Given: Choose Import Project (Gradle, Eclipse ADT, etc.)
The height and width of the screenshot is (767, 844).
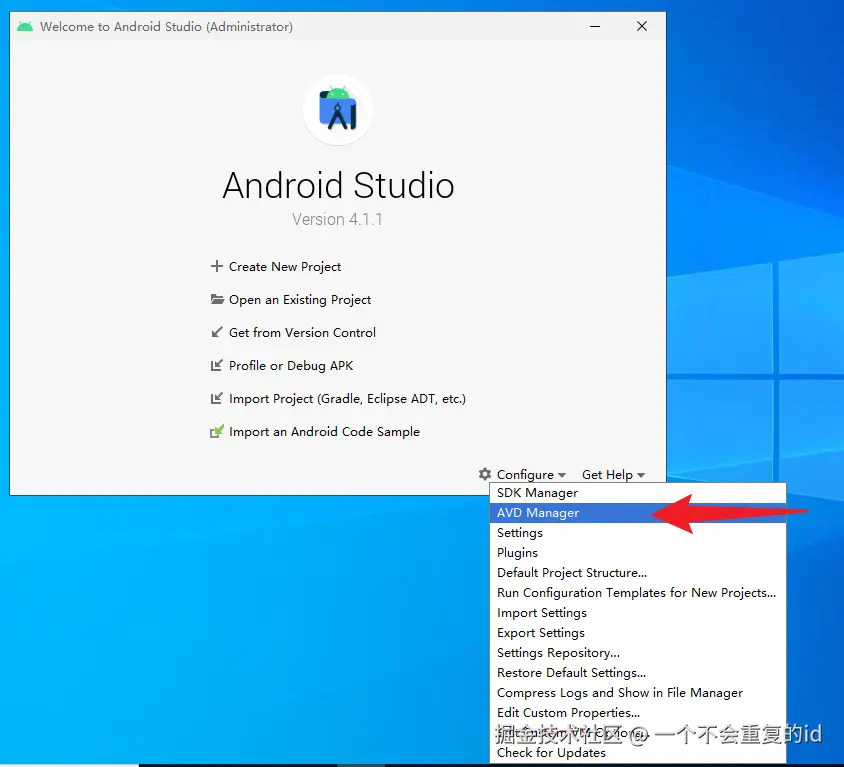Looking at the screenshot, I should 347,399.
